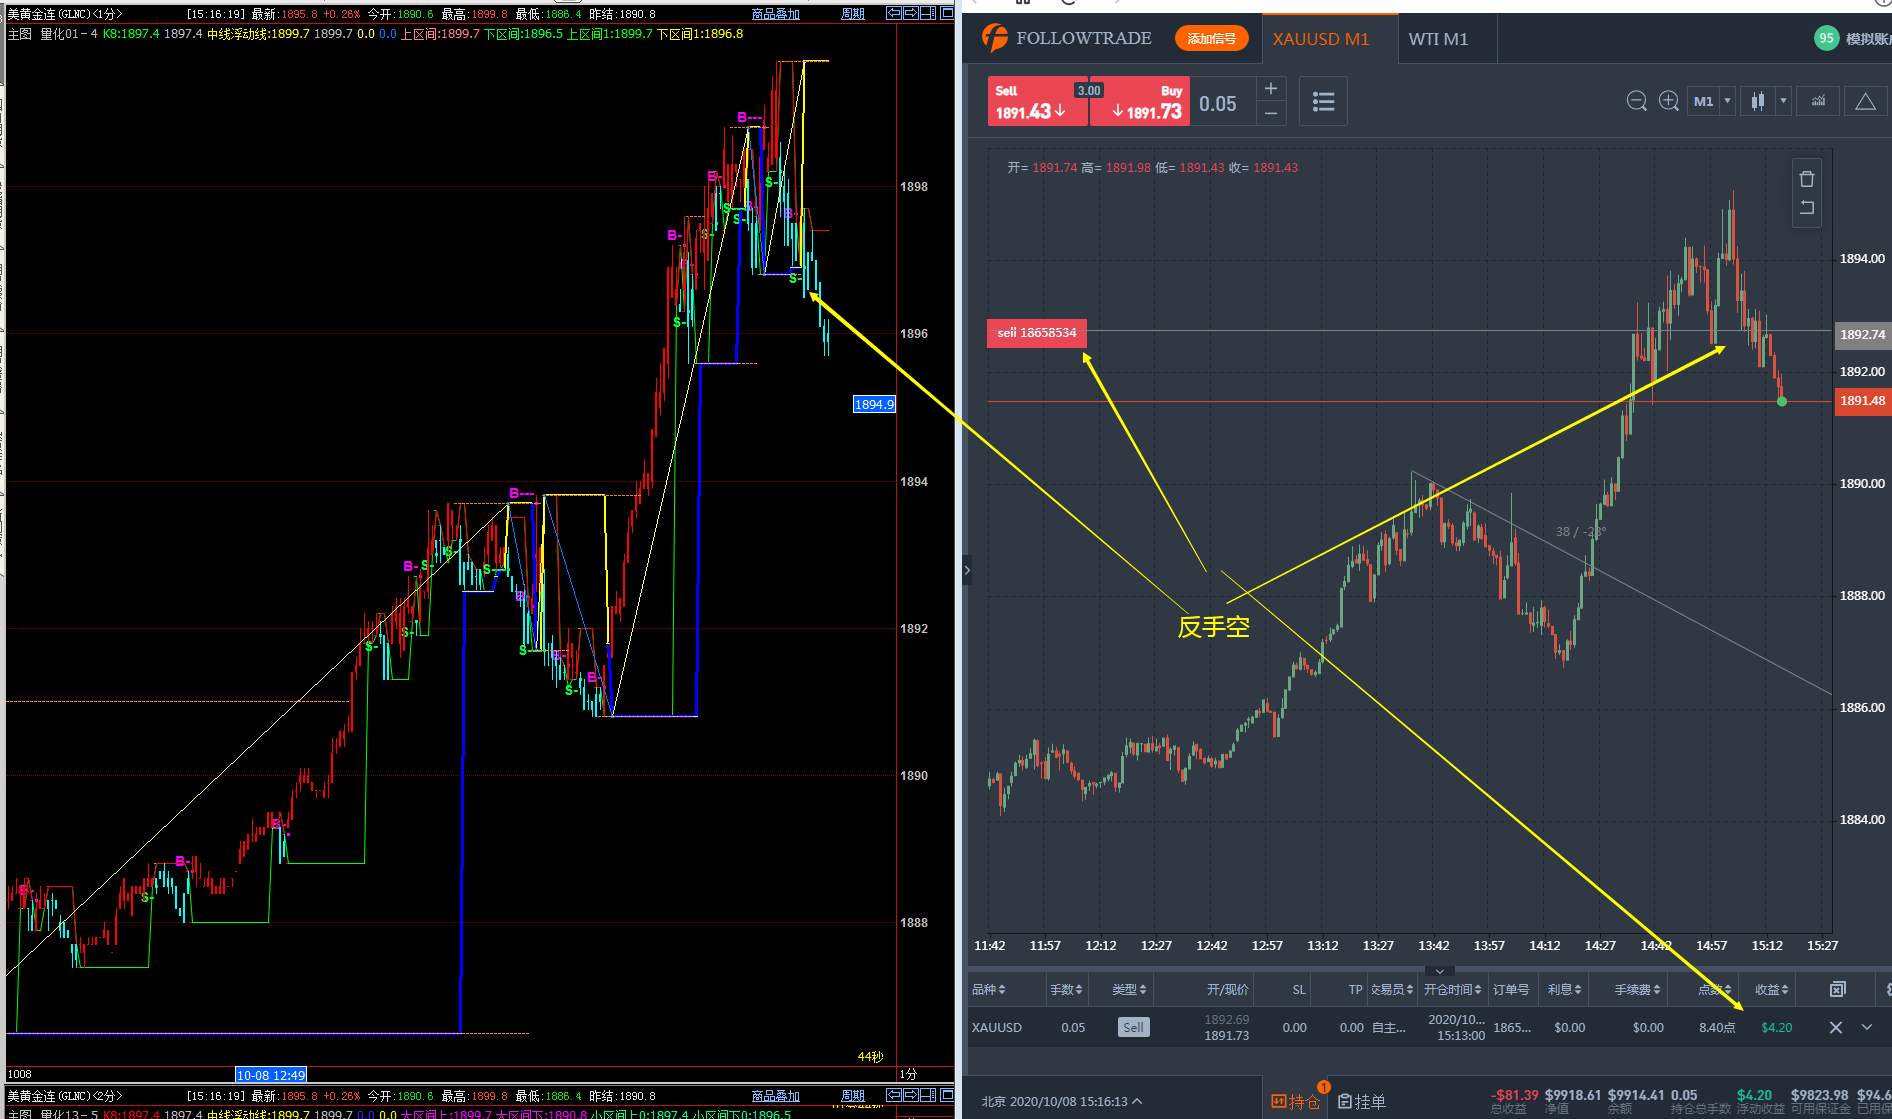Close the XAUUSD sell position with X
Viewport: 1892px width, 1119px height.
(1835, 1027)
